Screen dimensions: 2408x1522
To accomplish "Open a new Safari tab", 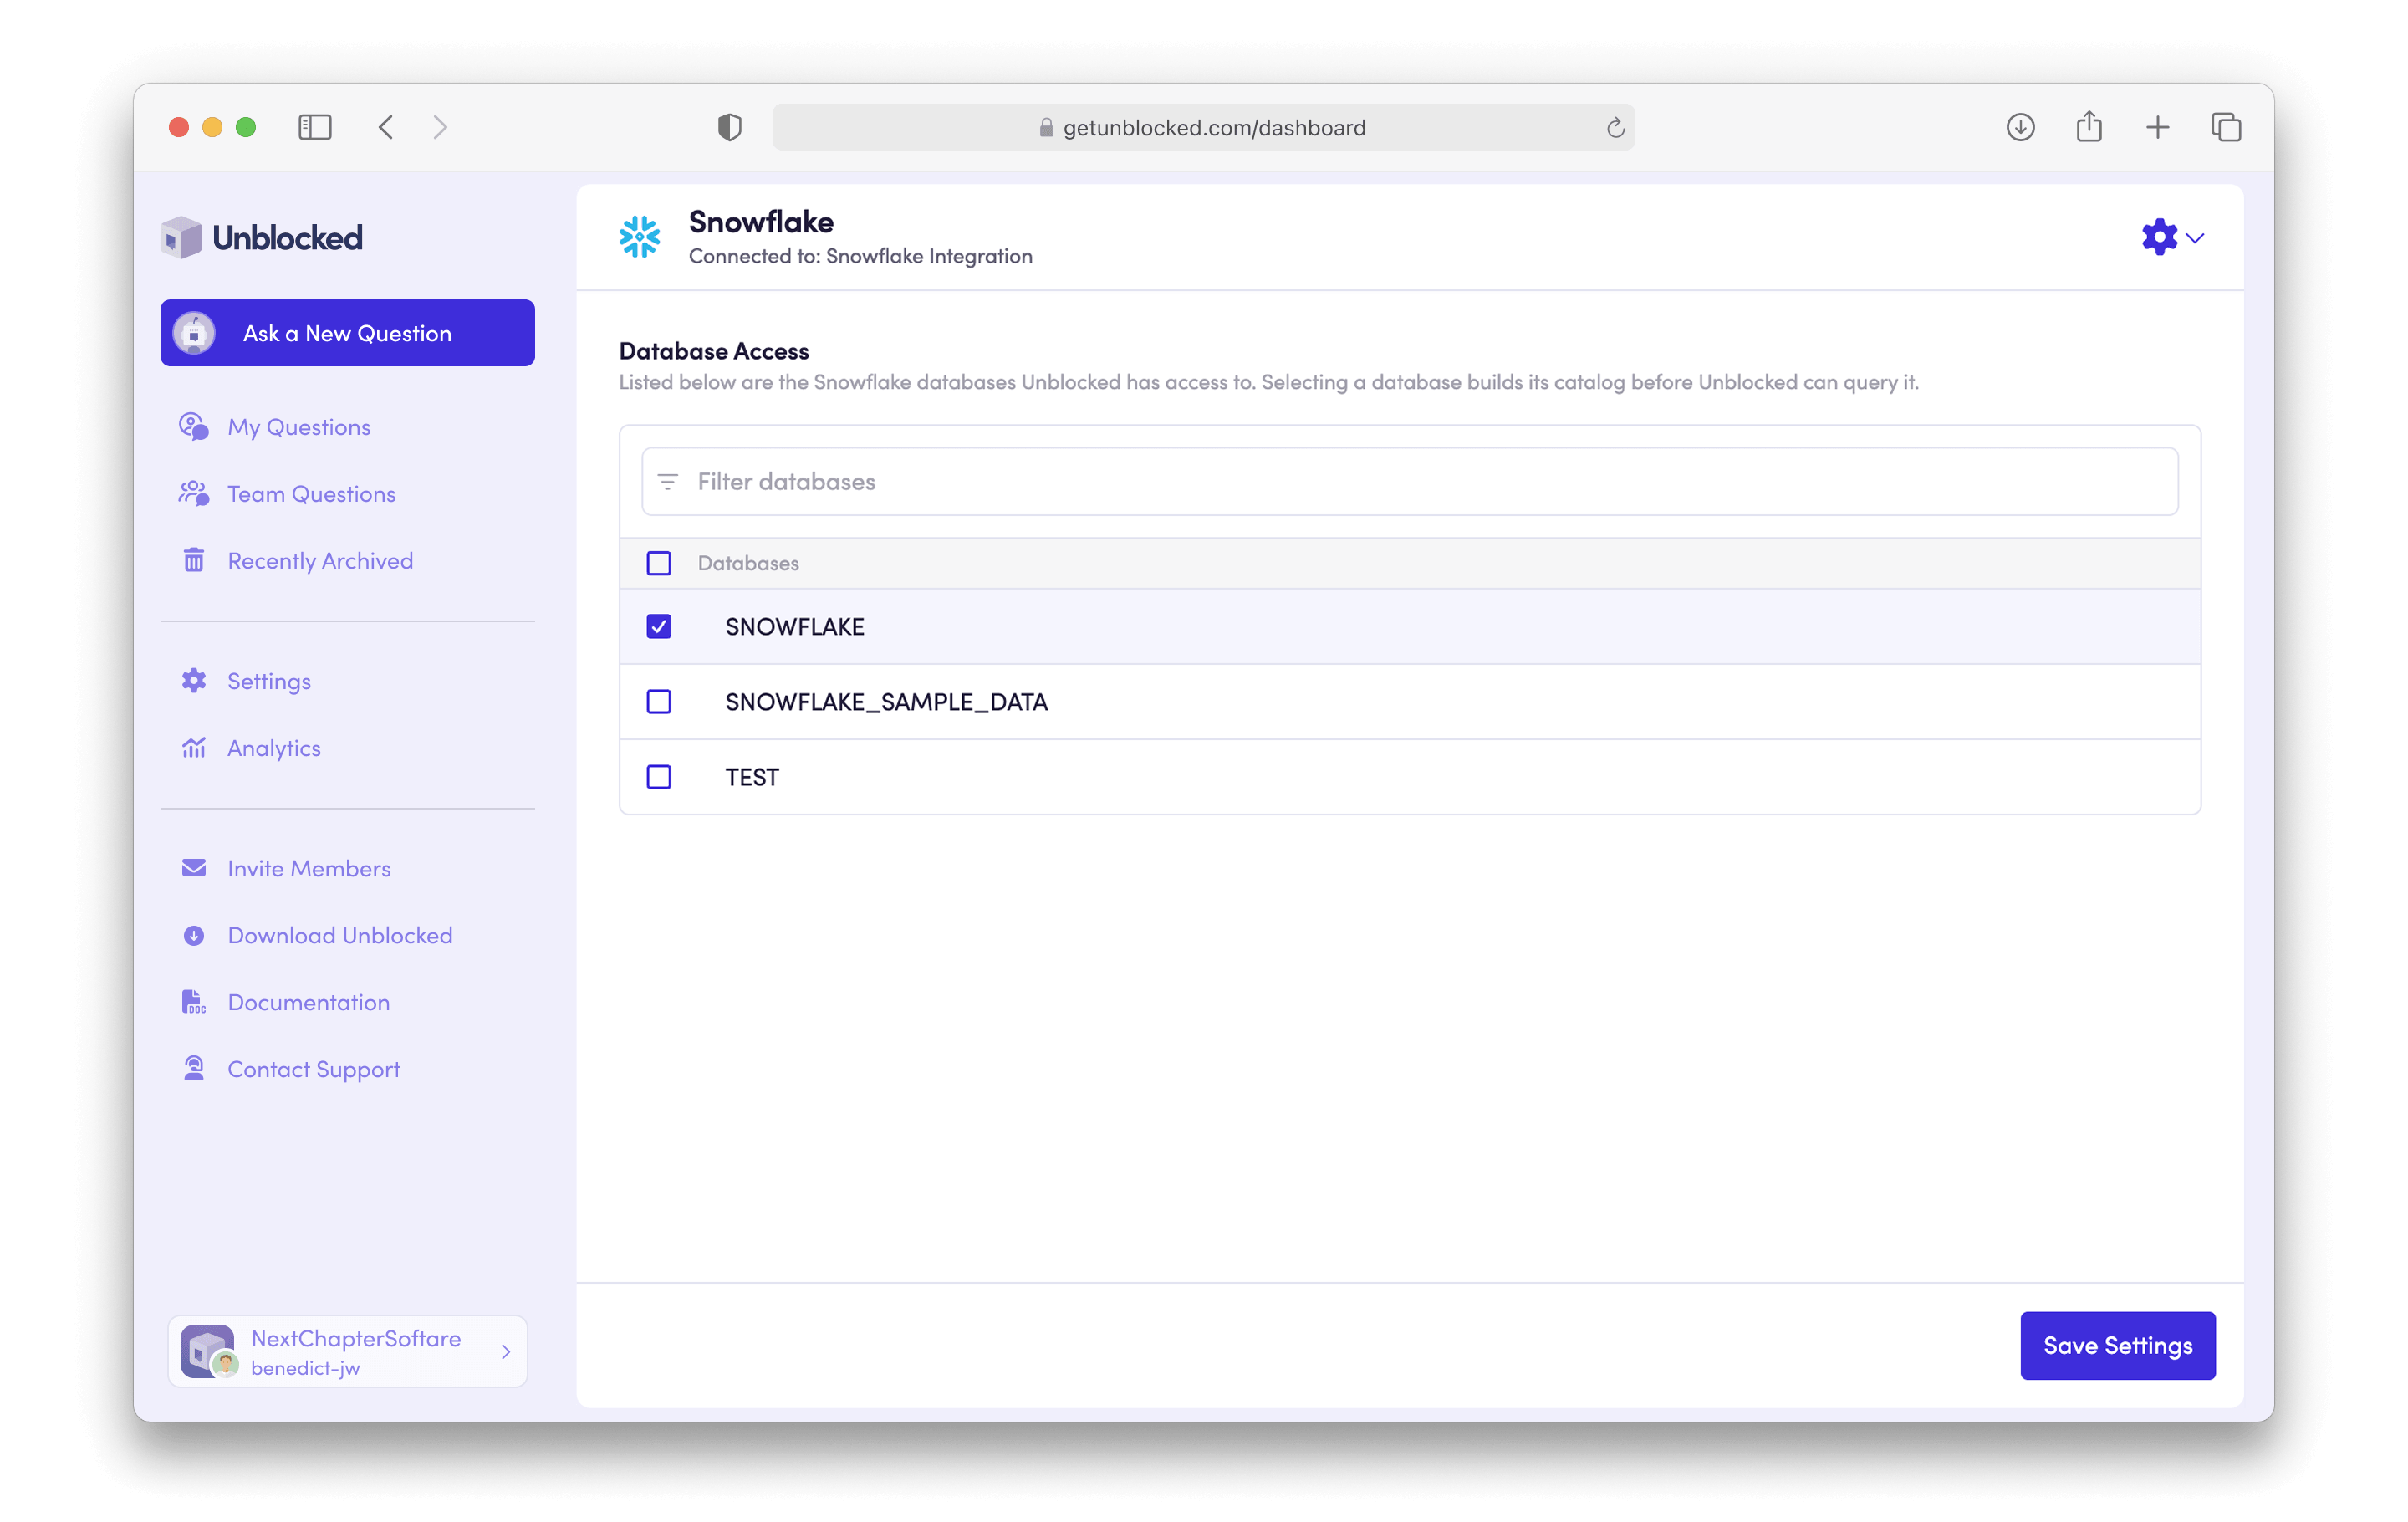I will [x=2158, y=127].
